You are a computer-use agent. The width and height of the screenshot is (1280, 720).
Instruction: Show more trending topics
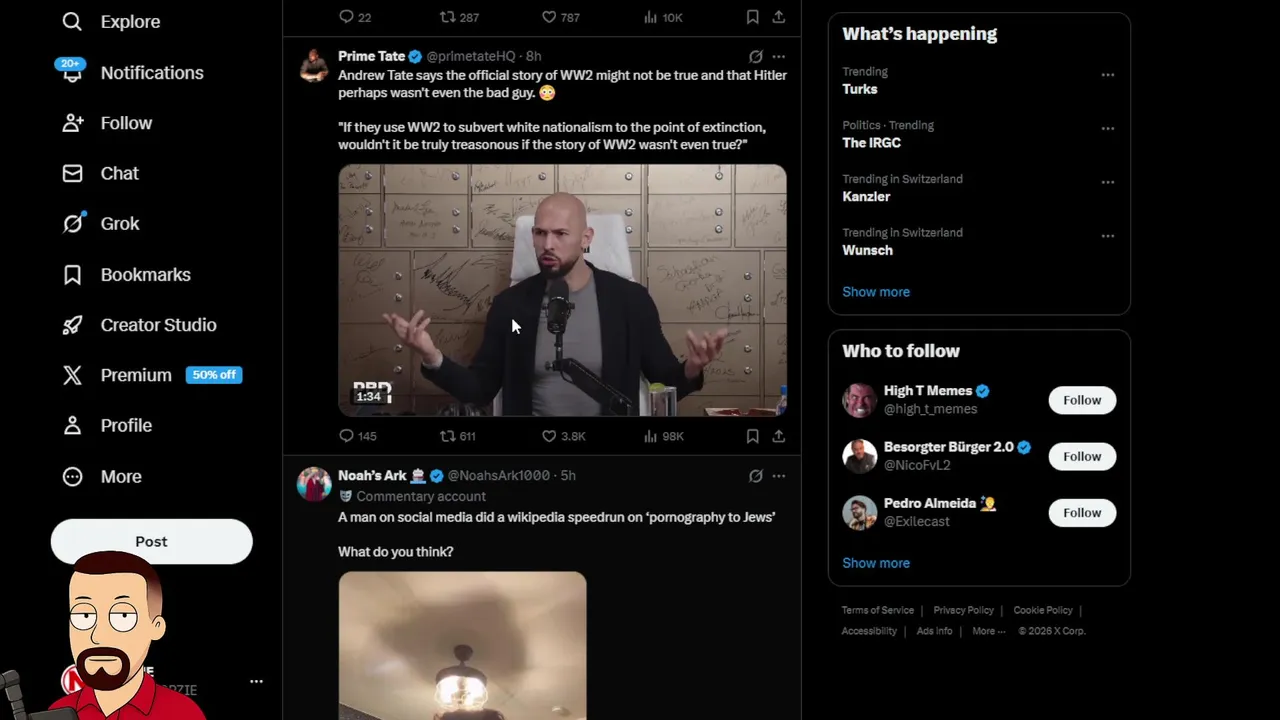click(x=876, y=292)
